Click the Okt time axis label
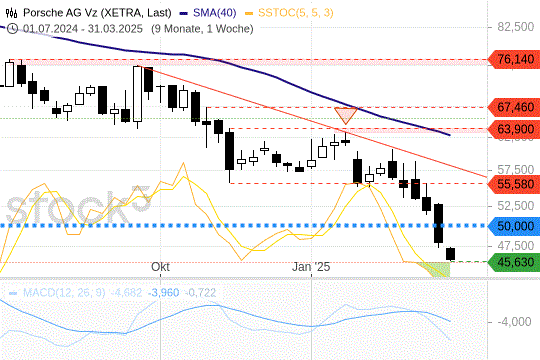 point(160,267)
